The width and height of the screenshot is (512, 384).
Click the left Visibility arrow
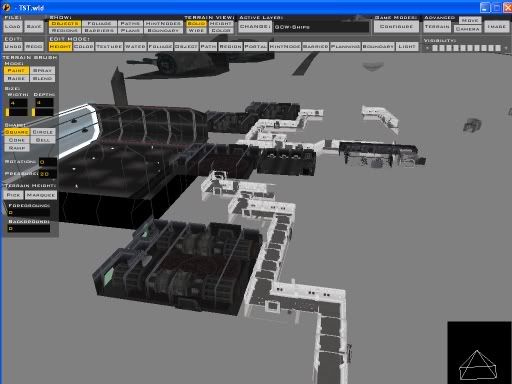coord(428,48)
